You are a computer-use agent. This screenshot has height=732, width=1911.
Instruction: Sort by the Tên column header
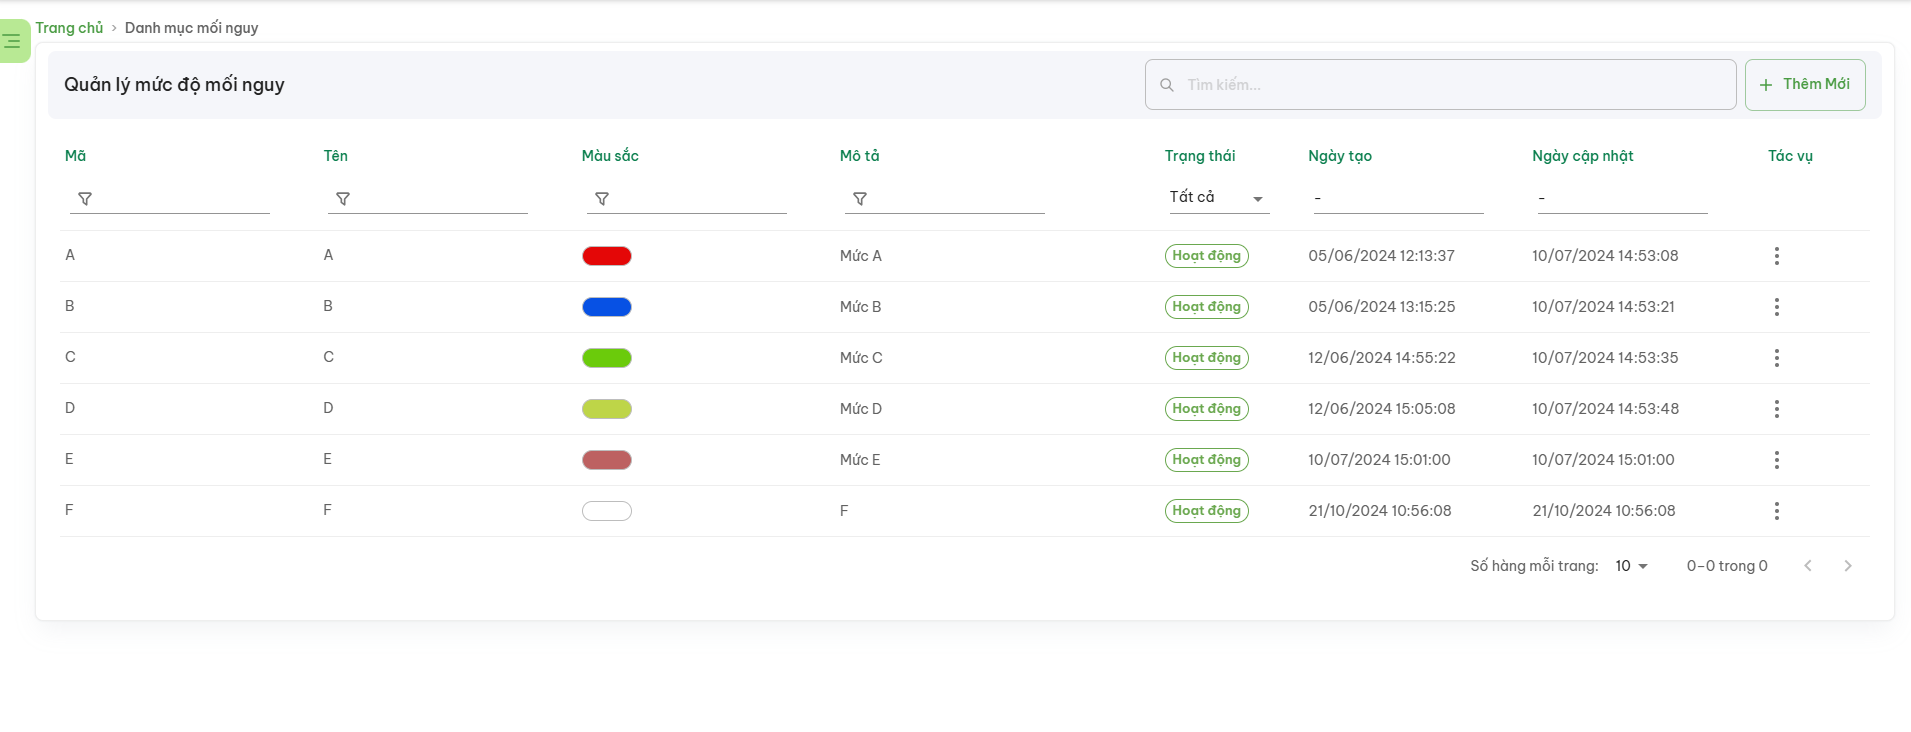335,156
